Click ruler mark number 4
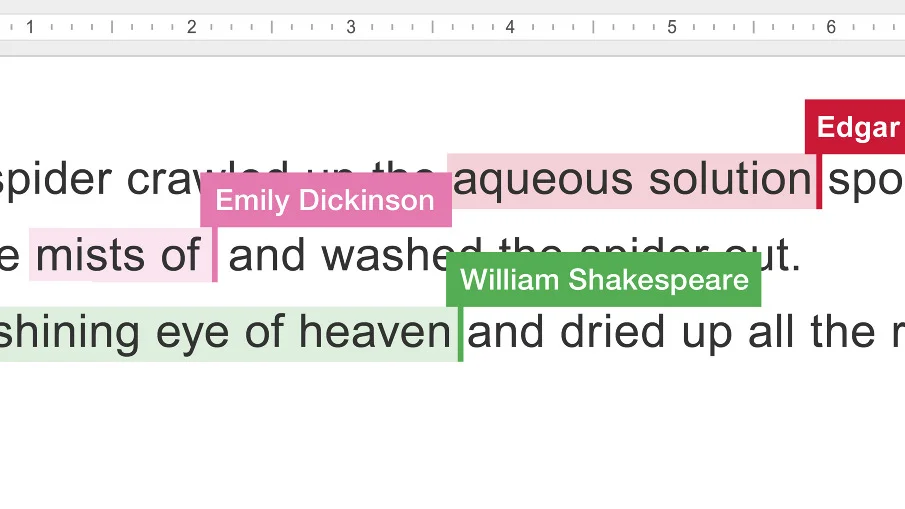905x509 pixels. tap(510, 27)
